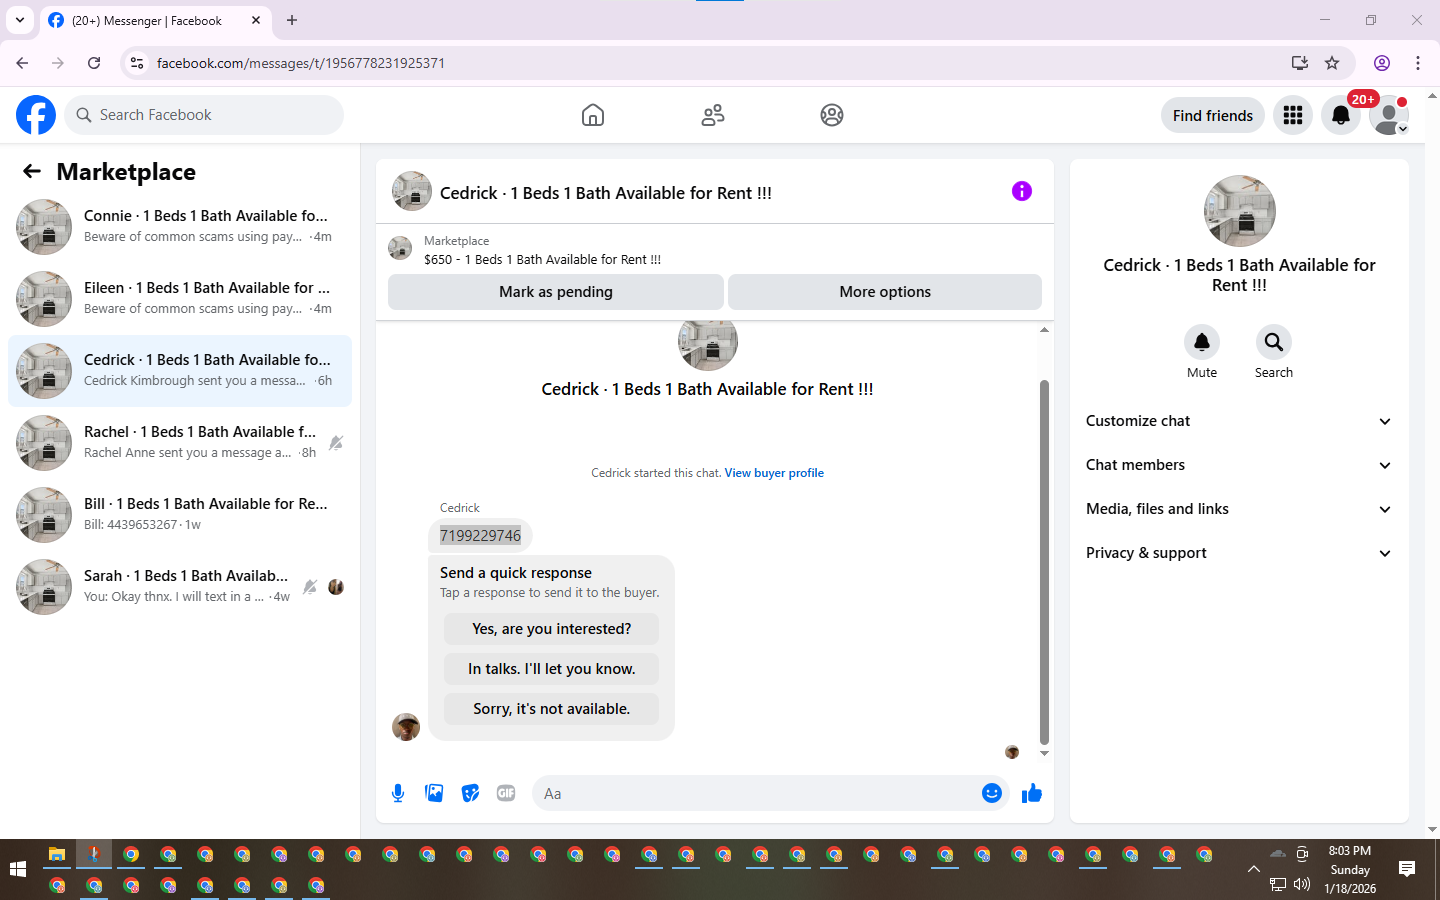This screenshot has width=1440, height=900.
Task: Click the address bar URL
Action: tap(301, 63)
